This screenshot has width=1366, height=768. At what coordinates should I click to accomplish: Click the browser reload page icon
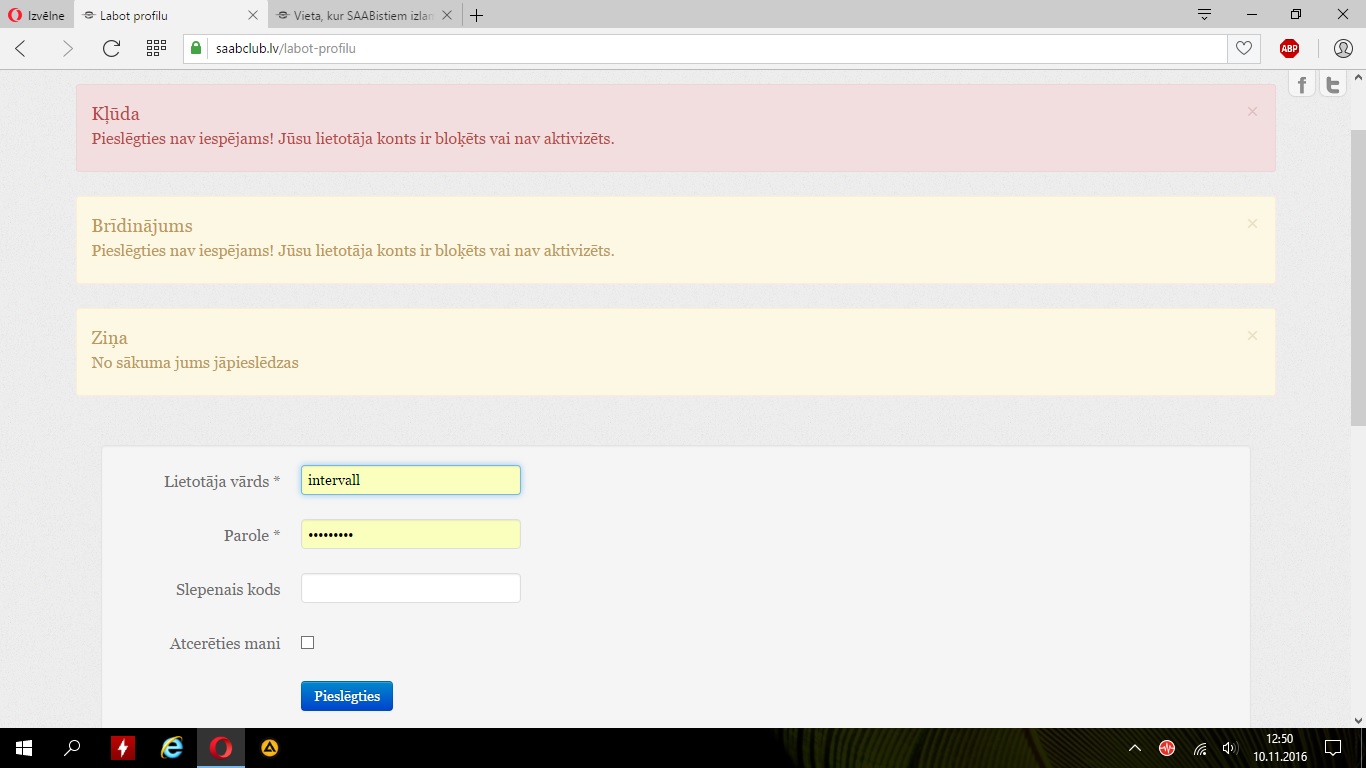[111, 48]
